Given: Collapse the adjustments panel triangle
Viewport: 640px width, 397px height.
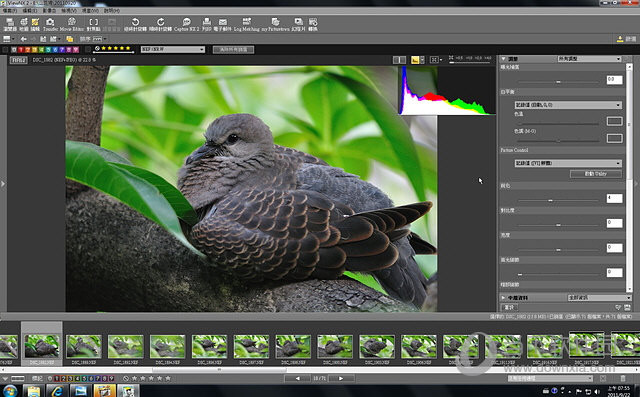Looking at the screenshot, I should pos(504,59).
